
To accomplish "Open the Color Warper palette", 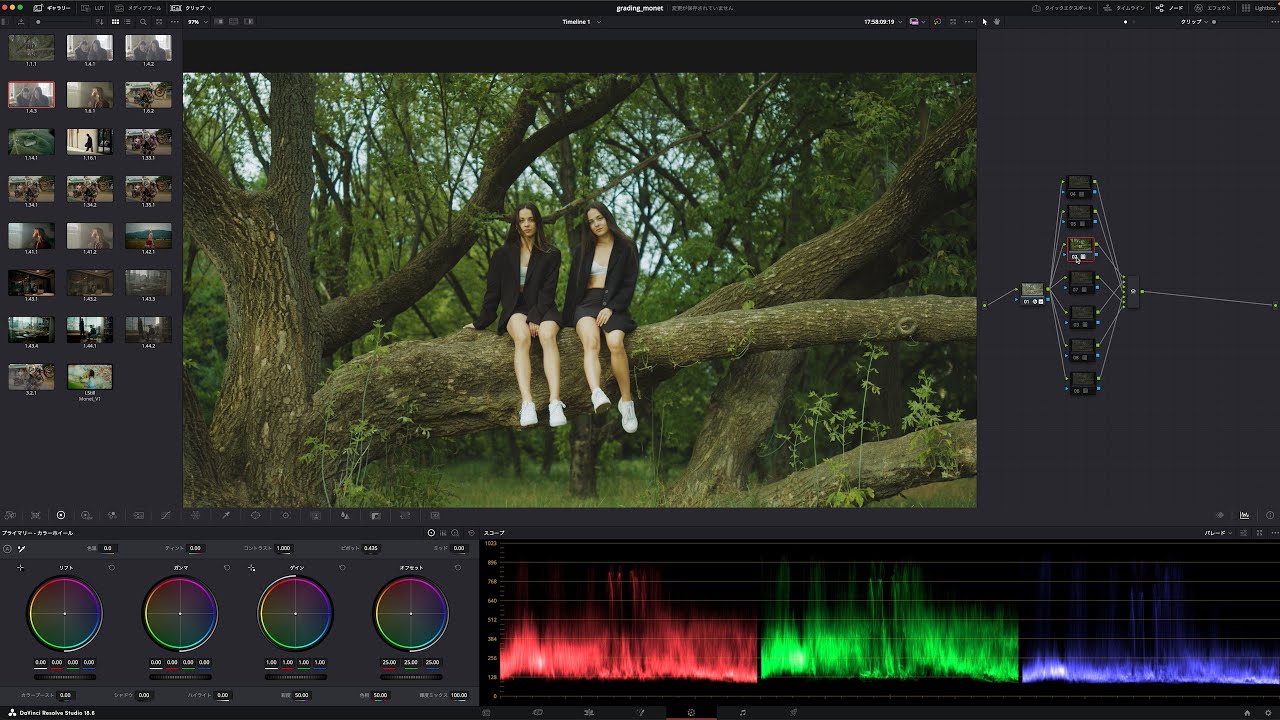I will [x=195, y=515].
